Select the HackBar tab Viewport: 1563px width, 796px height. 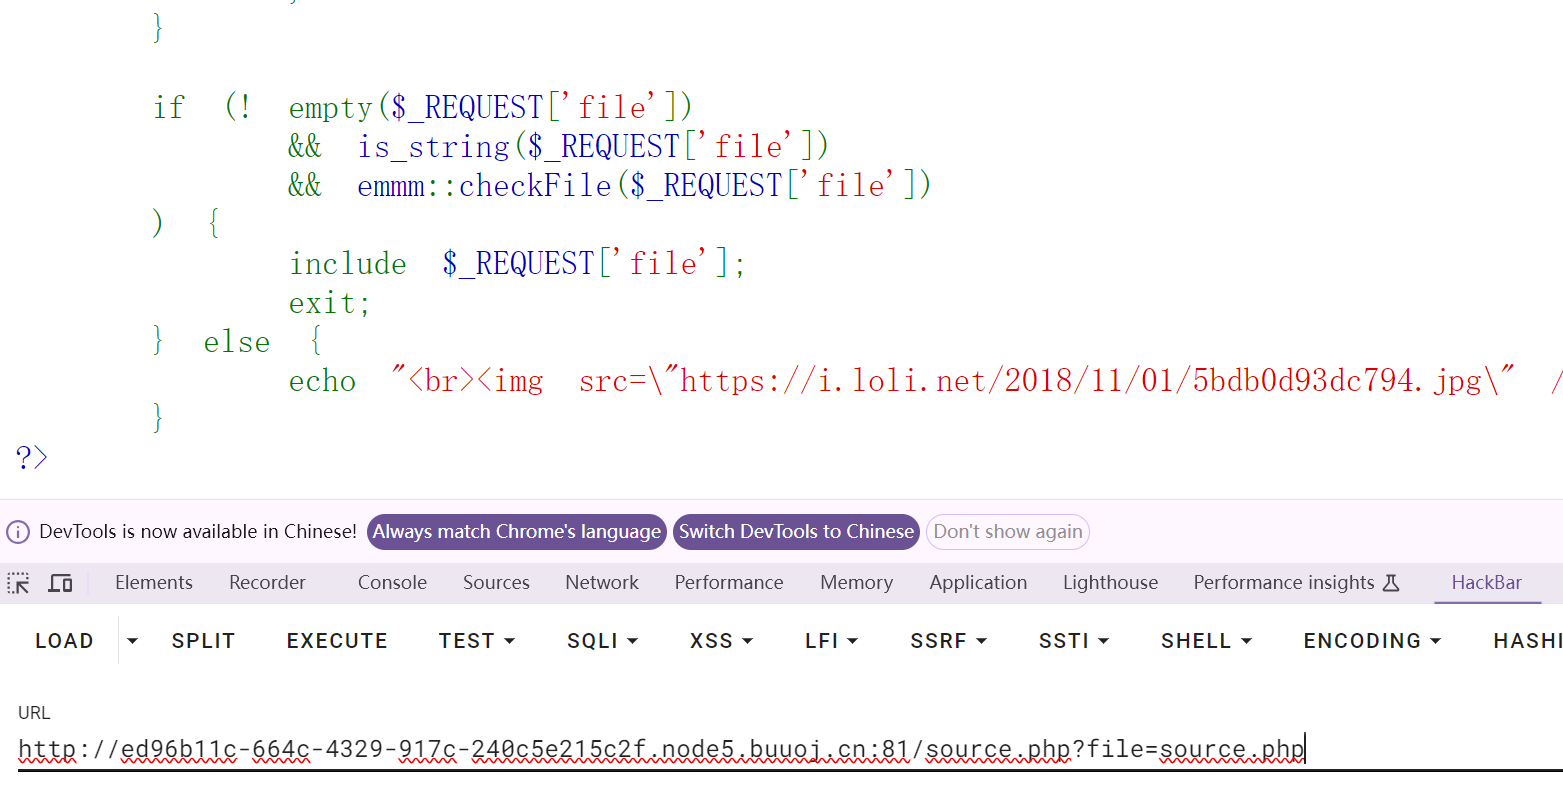1487,583
